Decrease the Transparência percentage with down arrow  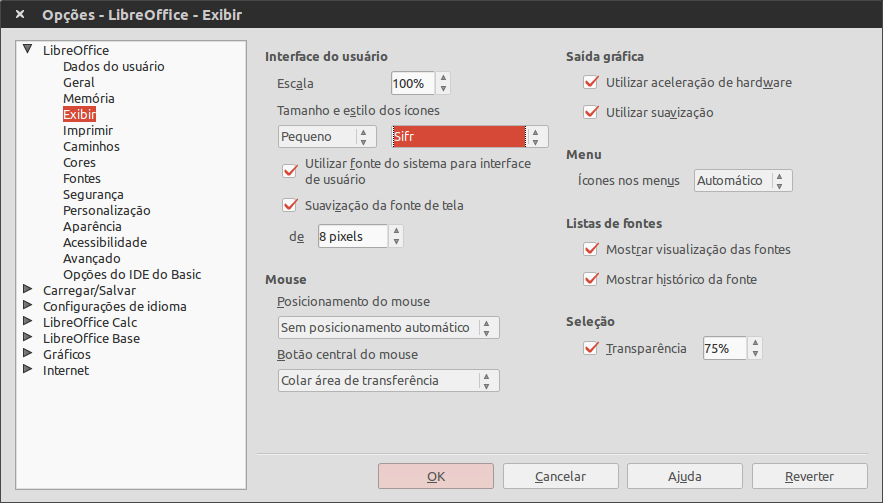(755, 354)
